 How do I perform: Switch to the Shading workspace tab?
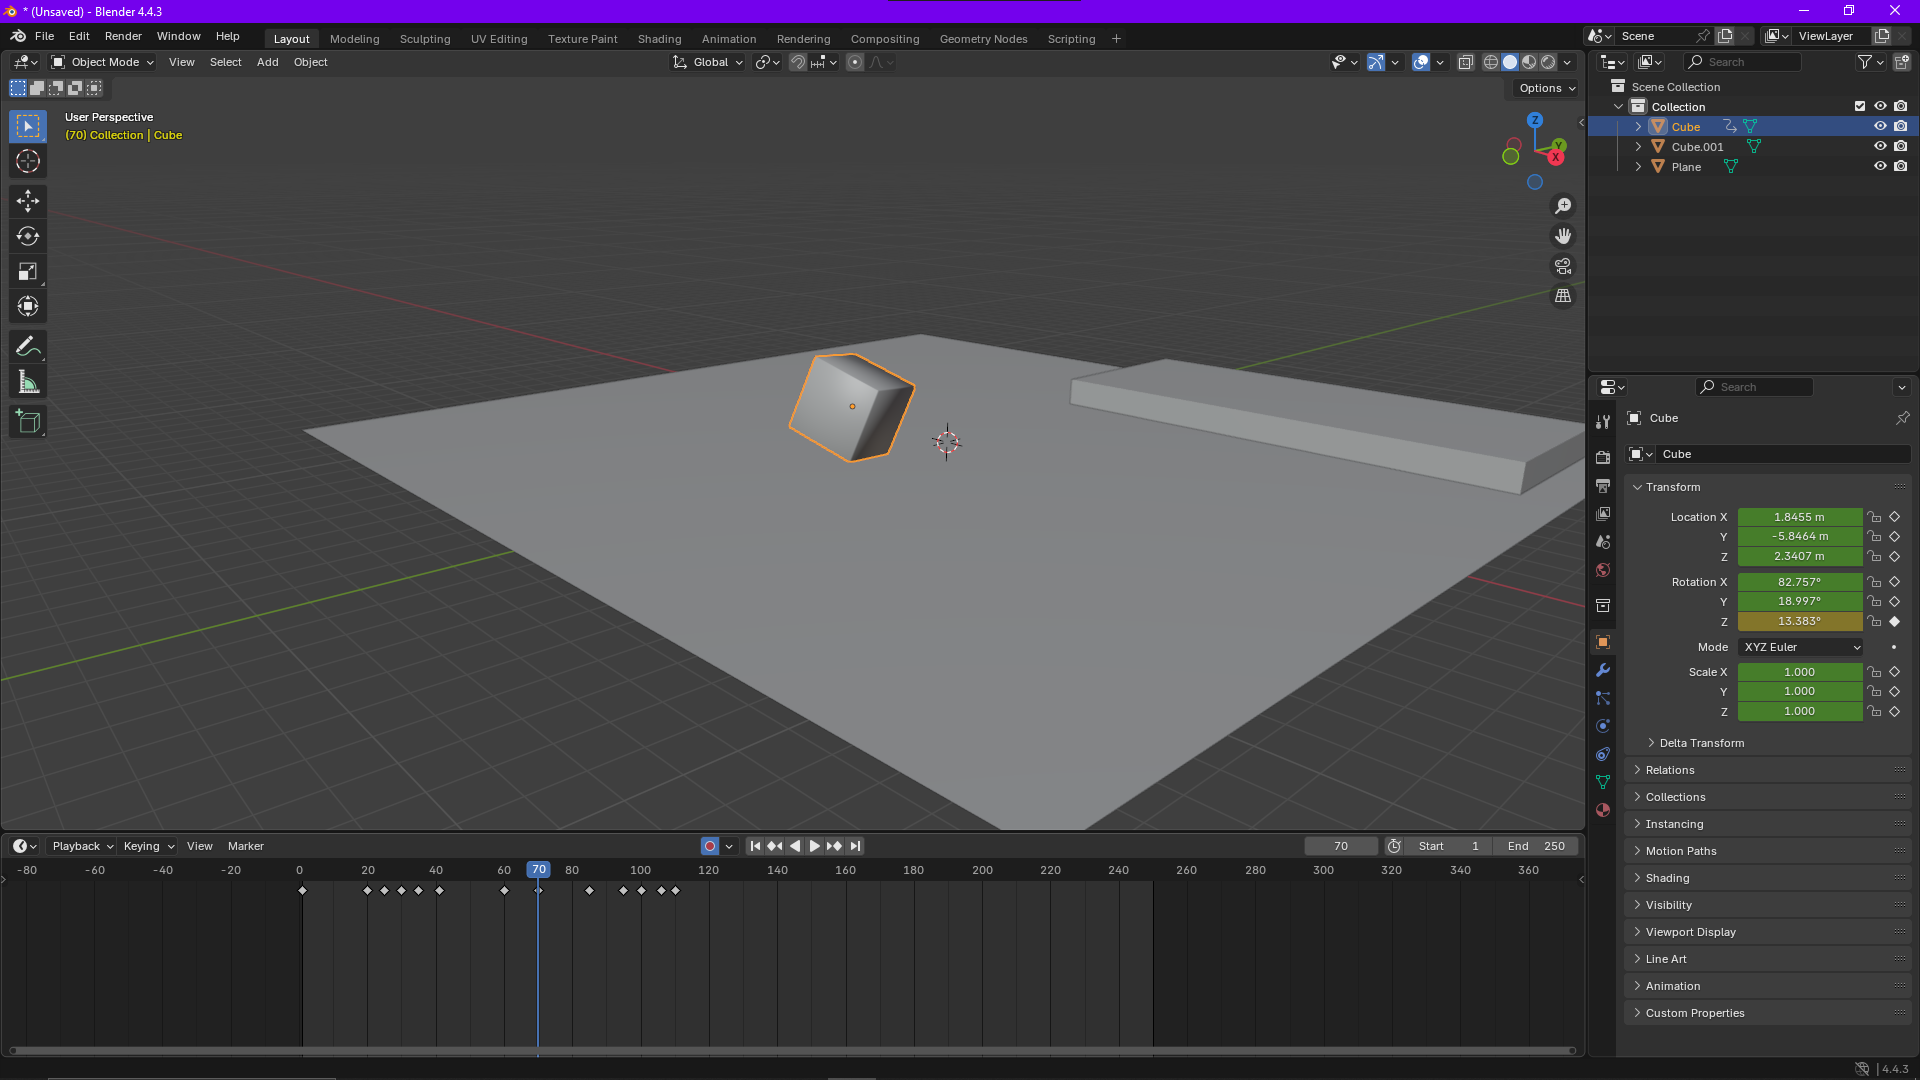[659, 39]
